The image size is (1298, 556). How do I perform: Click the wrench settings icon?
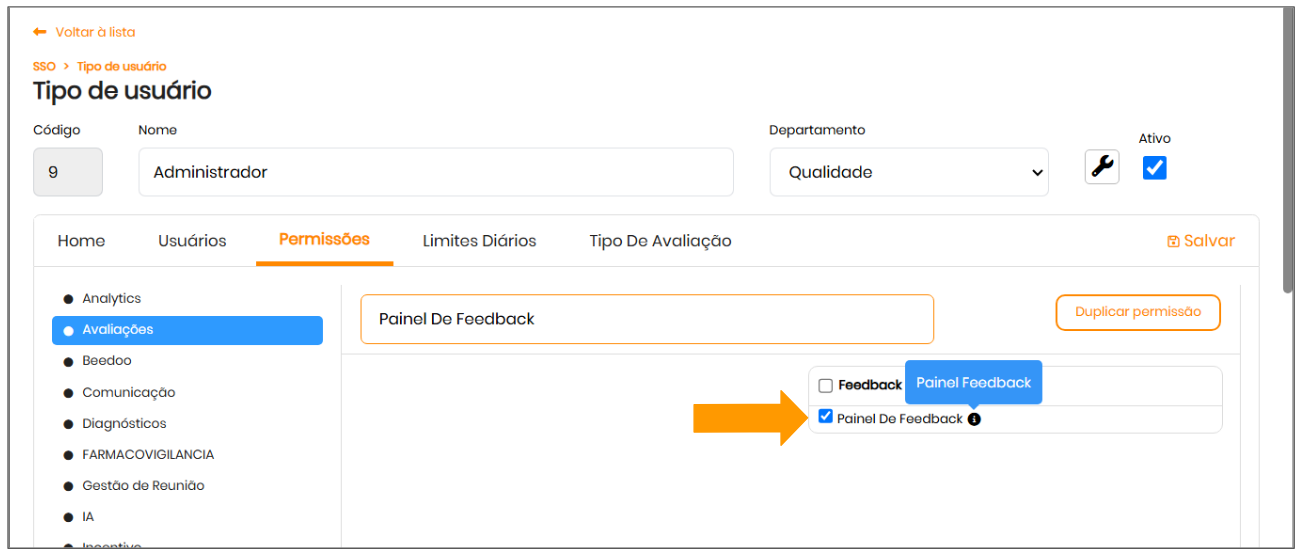1102,167
